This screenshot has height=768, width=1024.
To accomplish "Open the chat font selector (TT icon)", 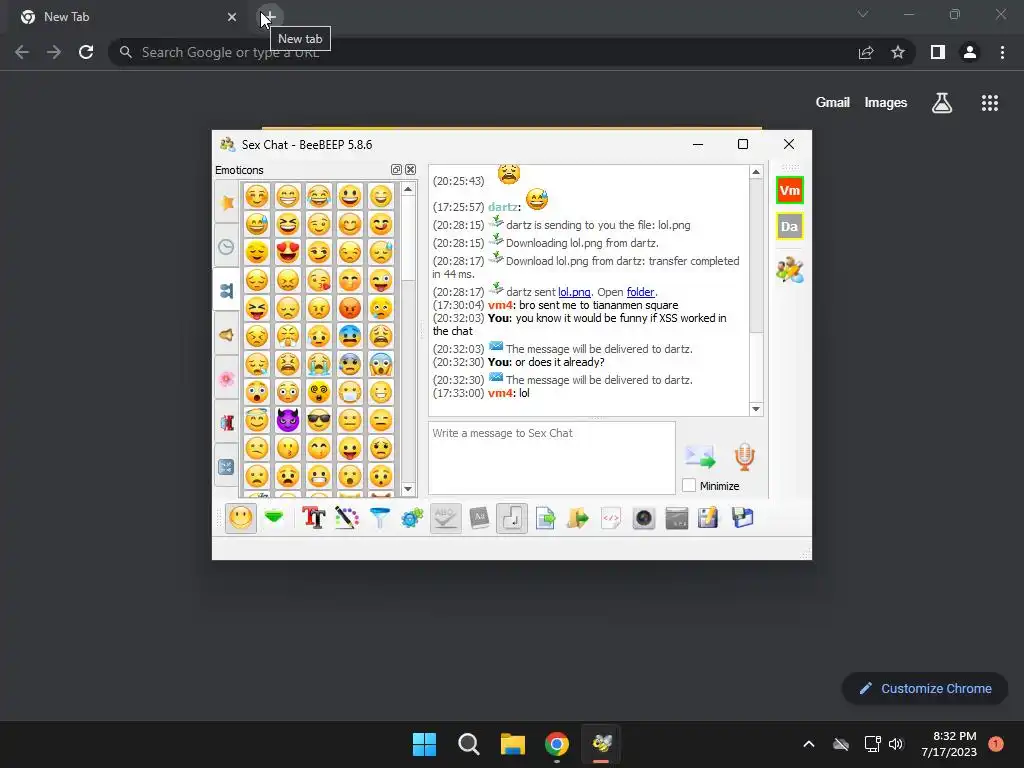I will [313, 518].
